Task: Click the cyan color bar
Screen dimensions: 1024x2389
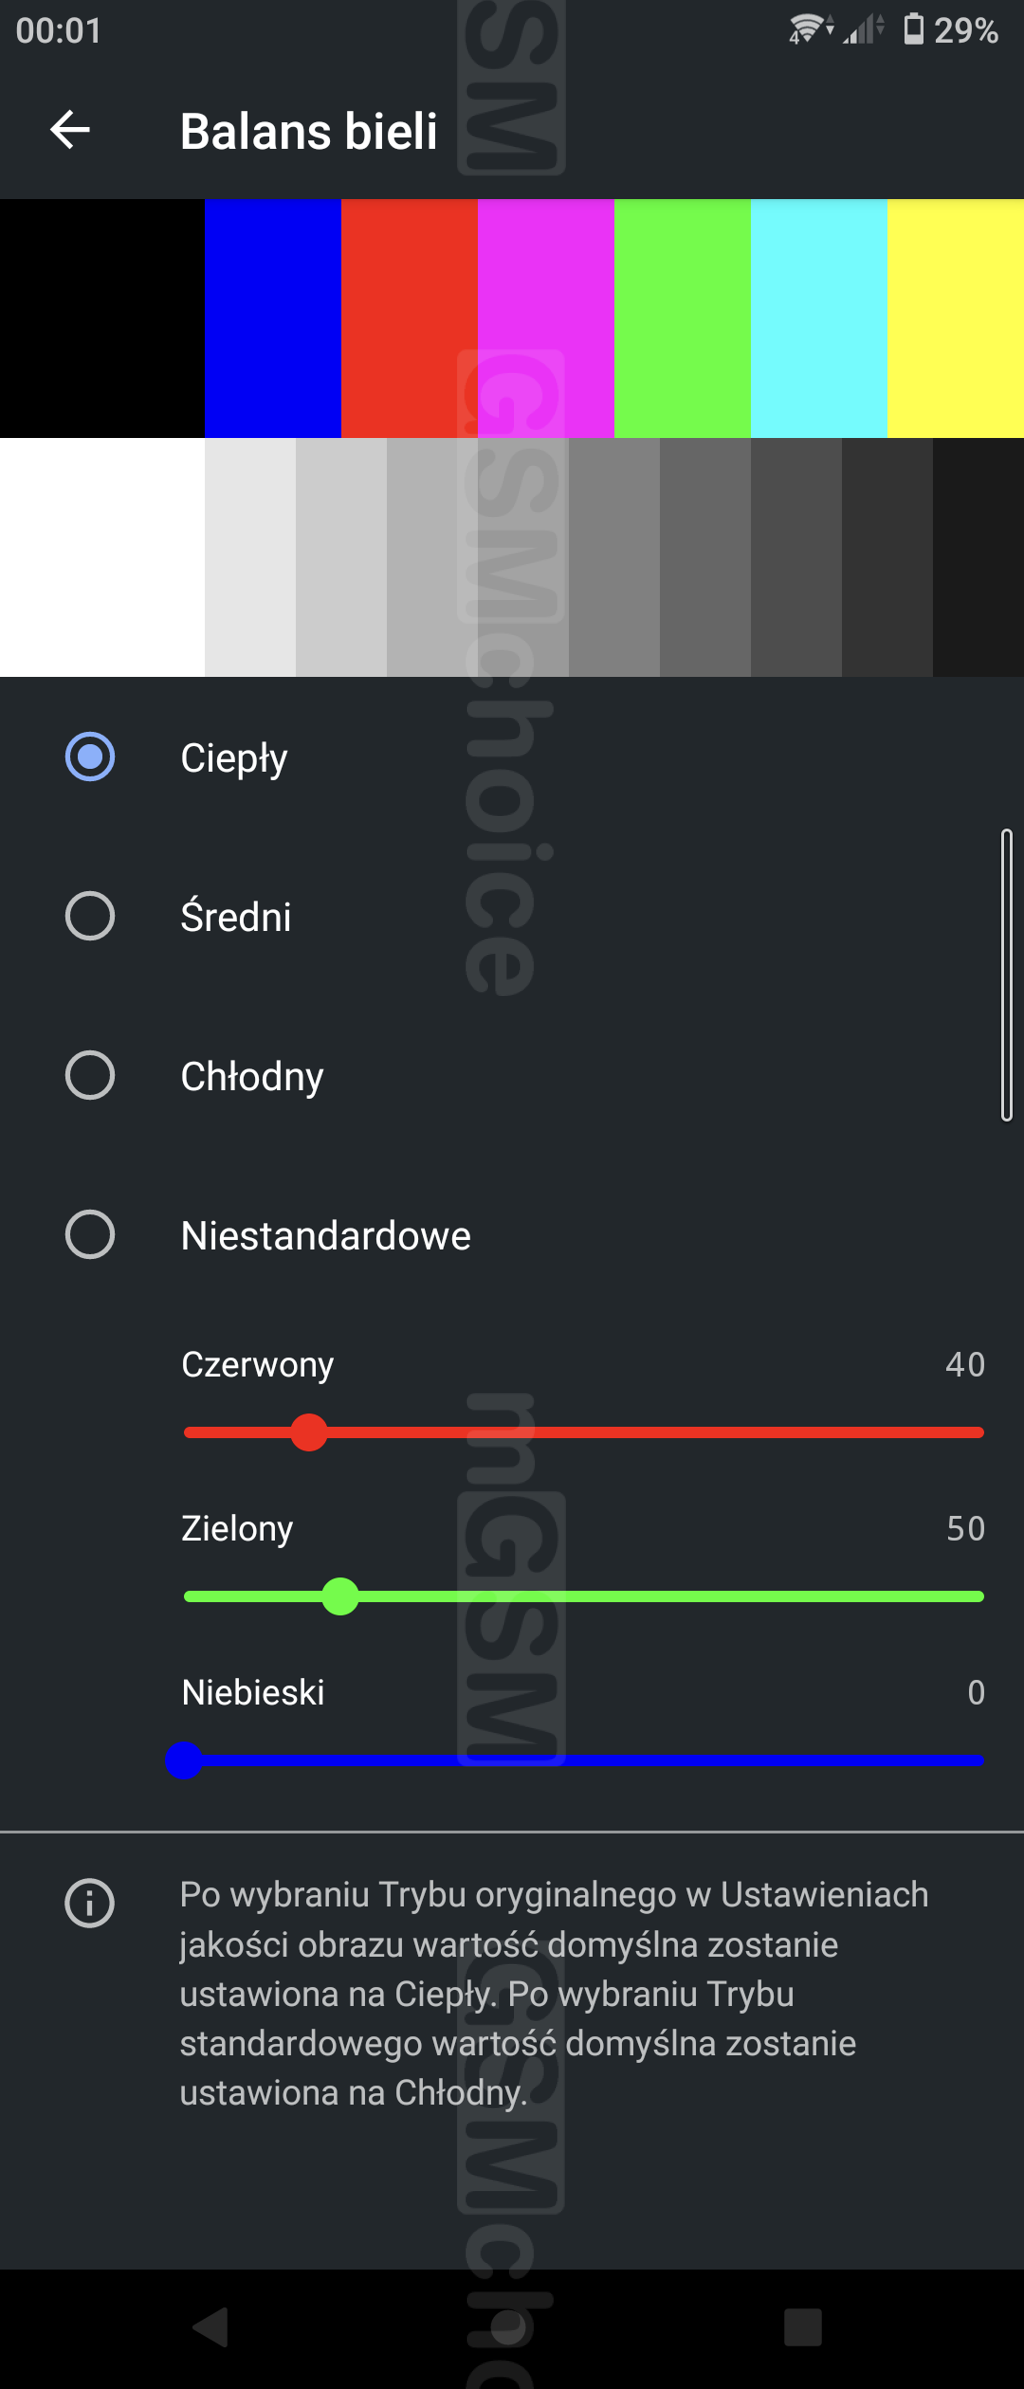Action: (819, 318)
